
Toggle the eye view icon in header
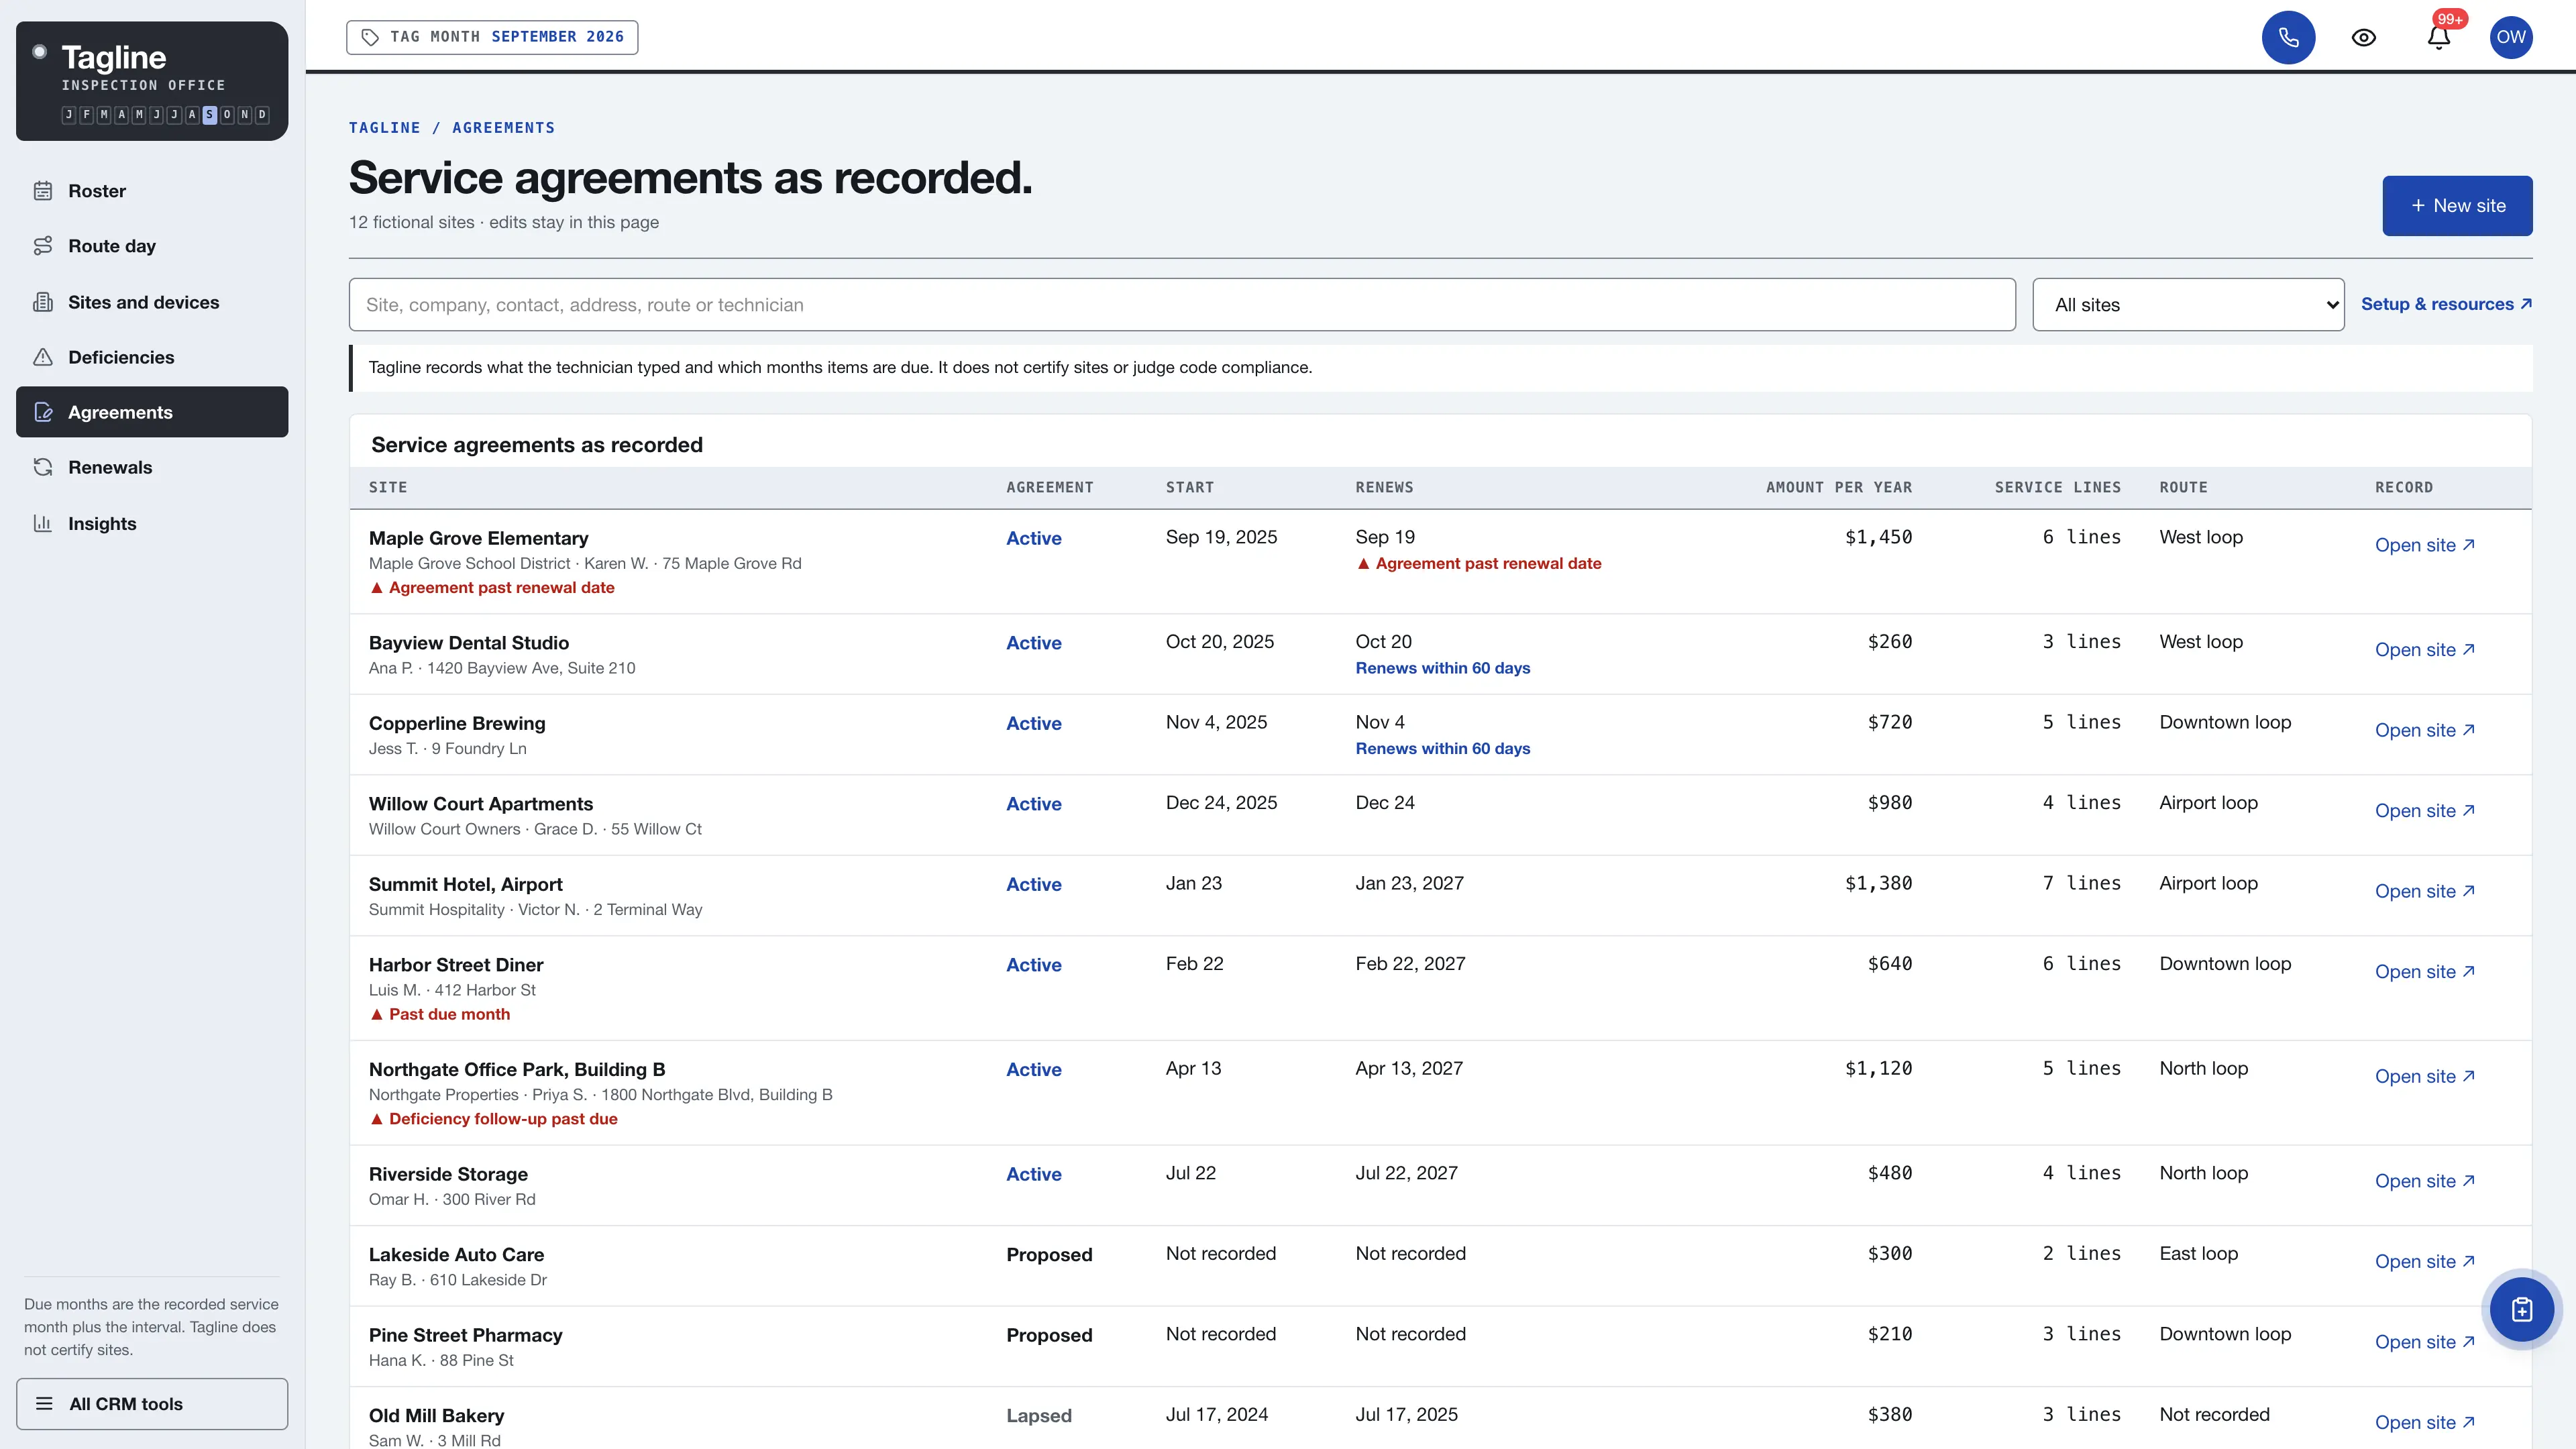tap(2363, 38)
